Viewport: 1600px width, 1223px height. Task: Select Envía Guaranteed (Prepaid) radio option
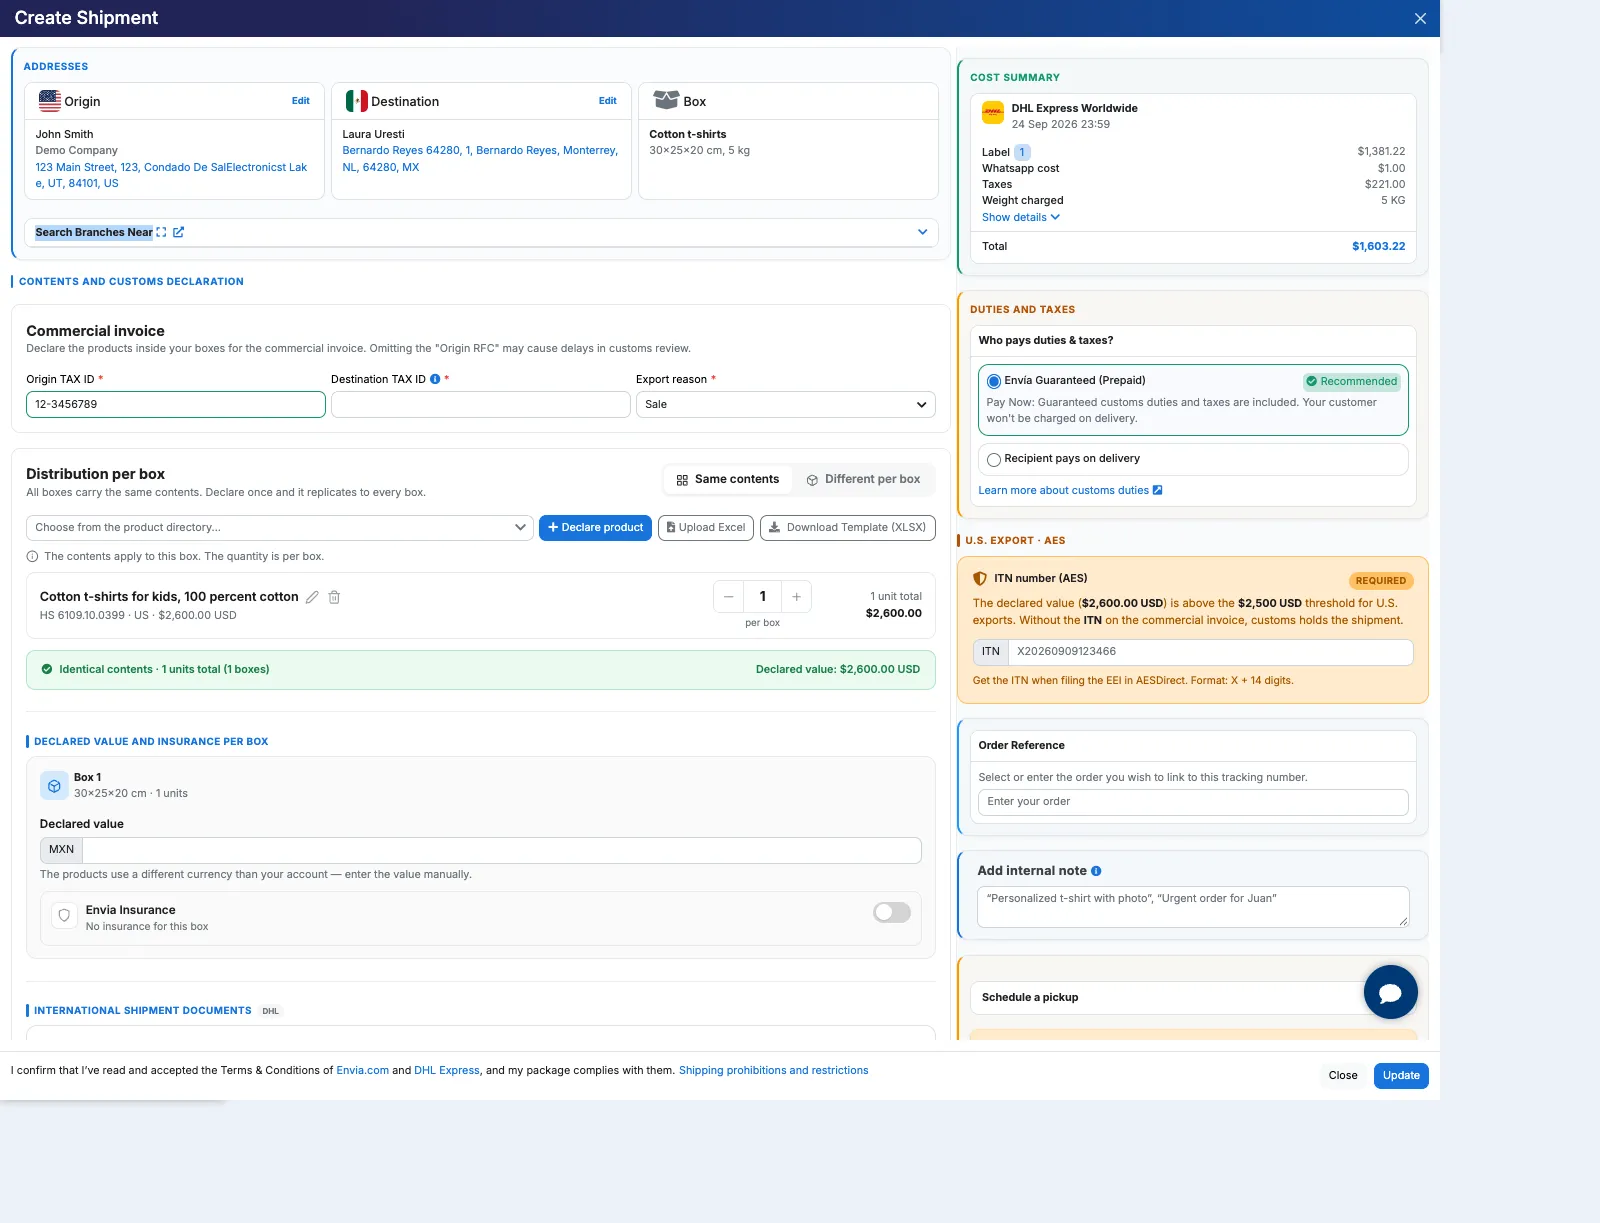(x=994, y=381)
